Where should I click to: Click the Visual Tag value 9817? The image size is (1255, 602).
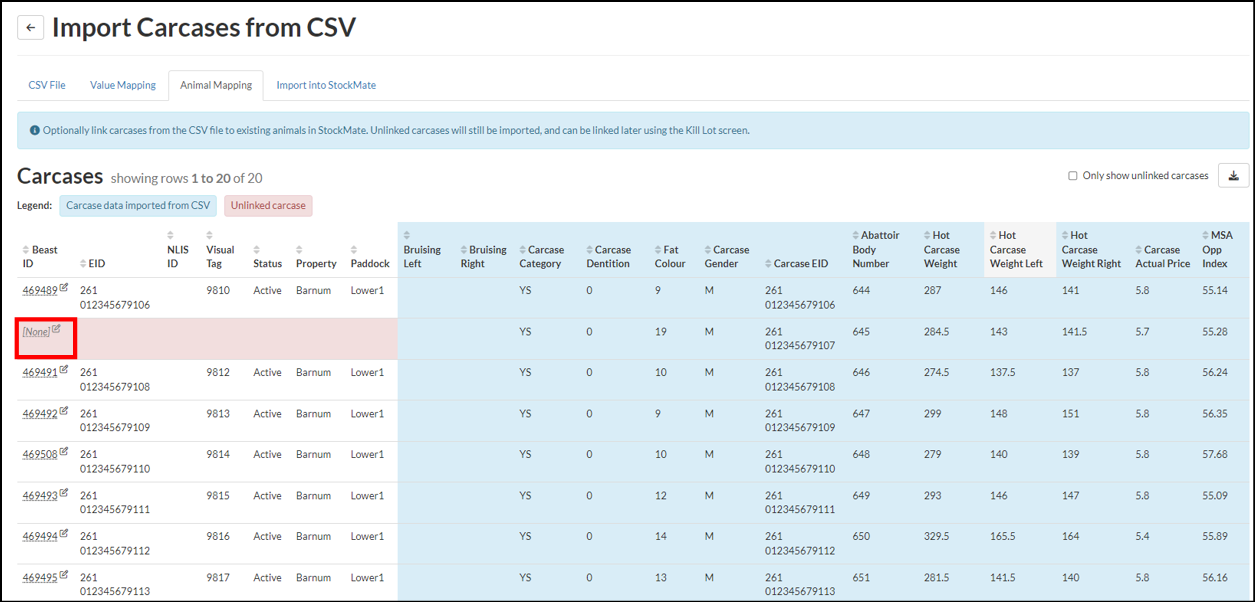pos(218,578)
